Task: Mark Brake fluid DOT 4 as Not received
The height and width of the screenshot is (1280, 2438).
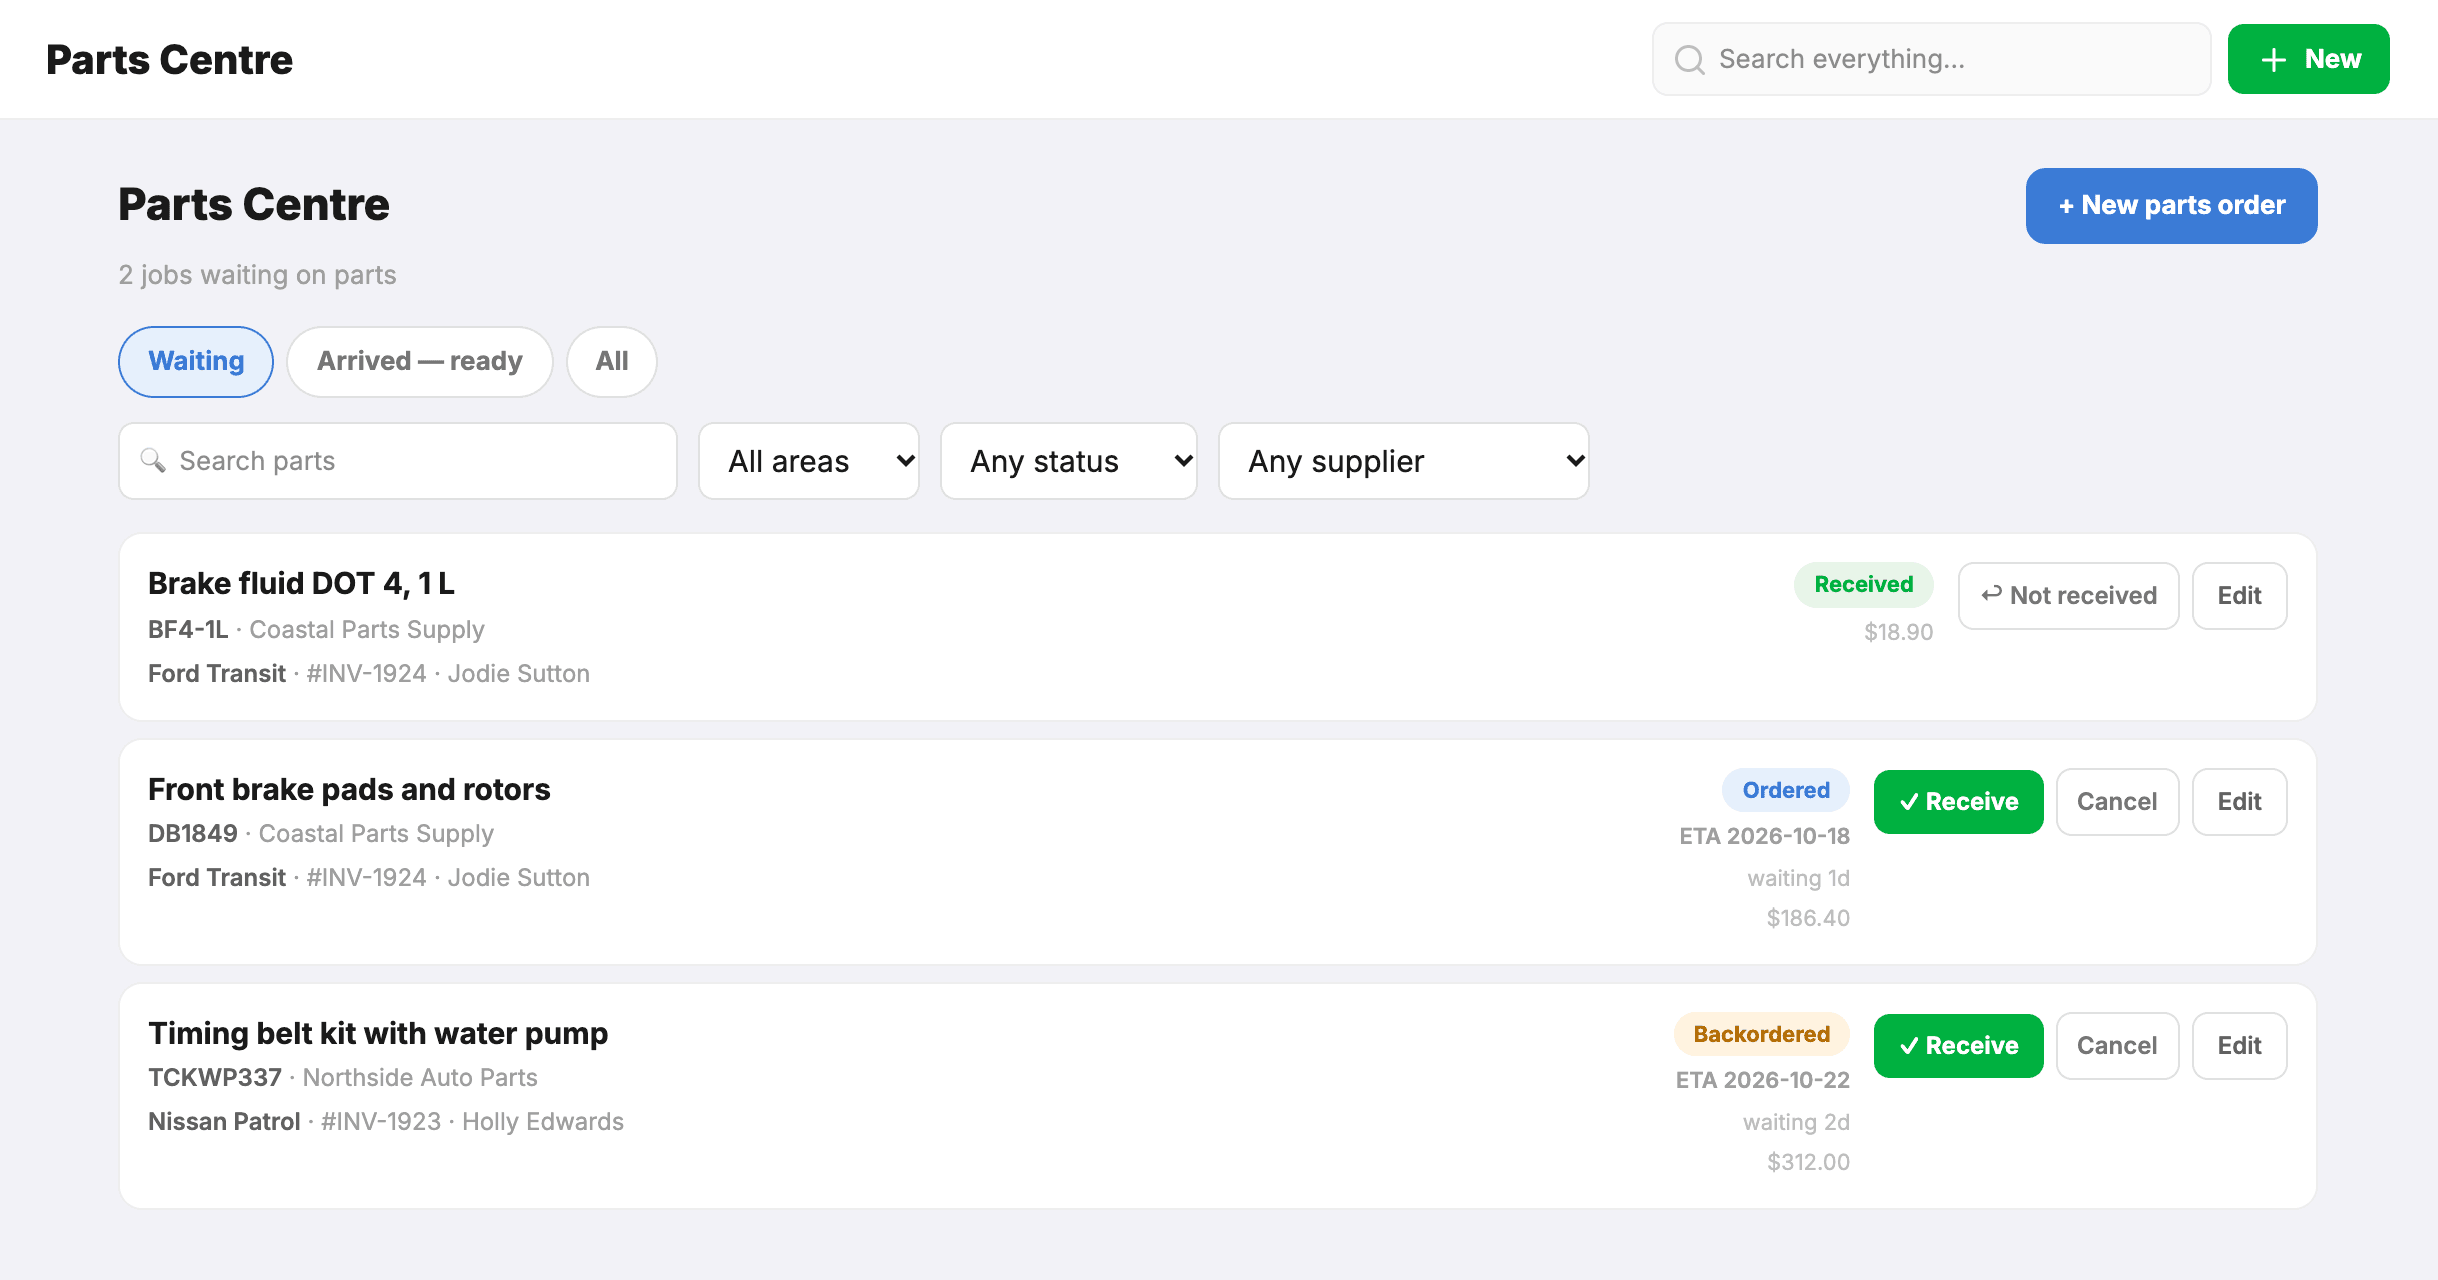Action: pyautogui.click(x=2068, y=596)
